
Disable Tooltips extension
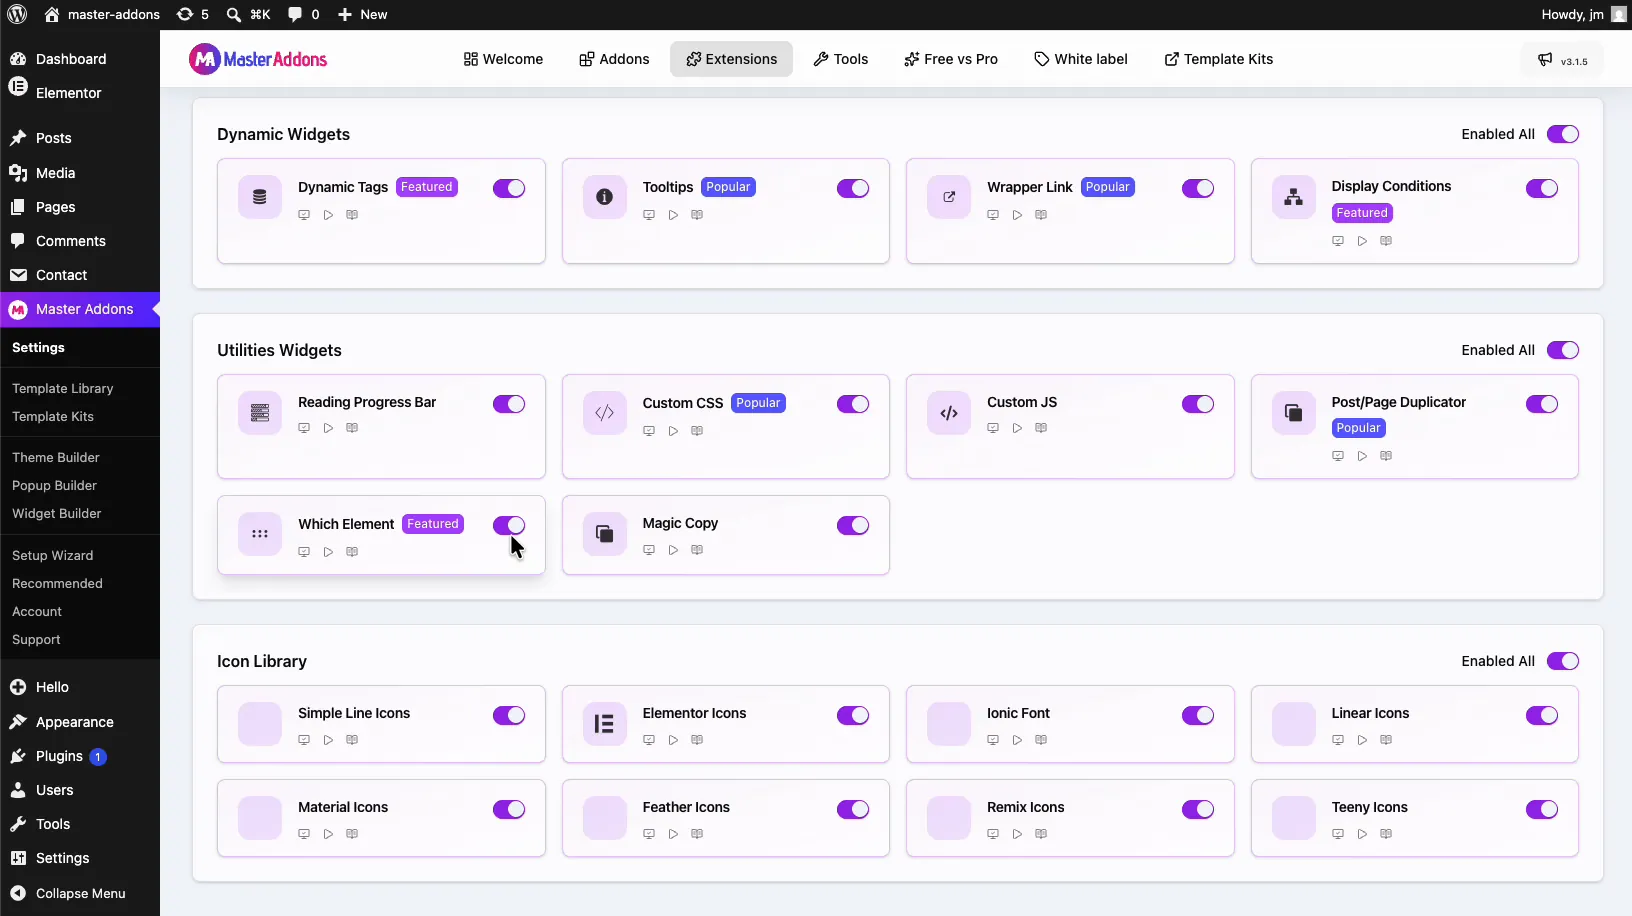853,188
